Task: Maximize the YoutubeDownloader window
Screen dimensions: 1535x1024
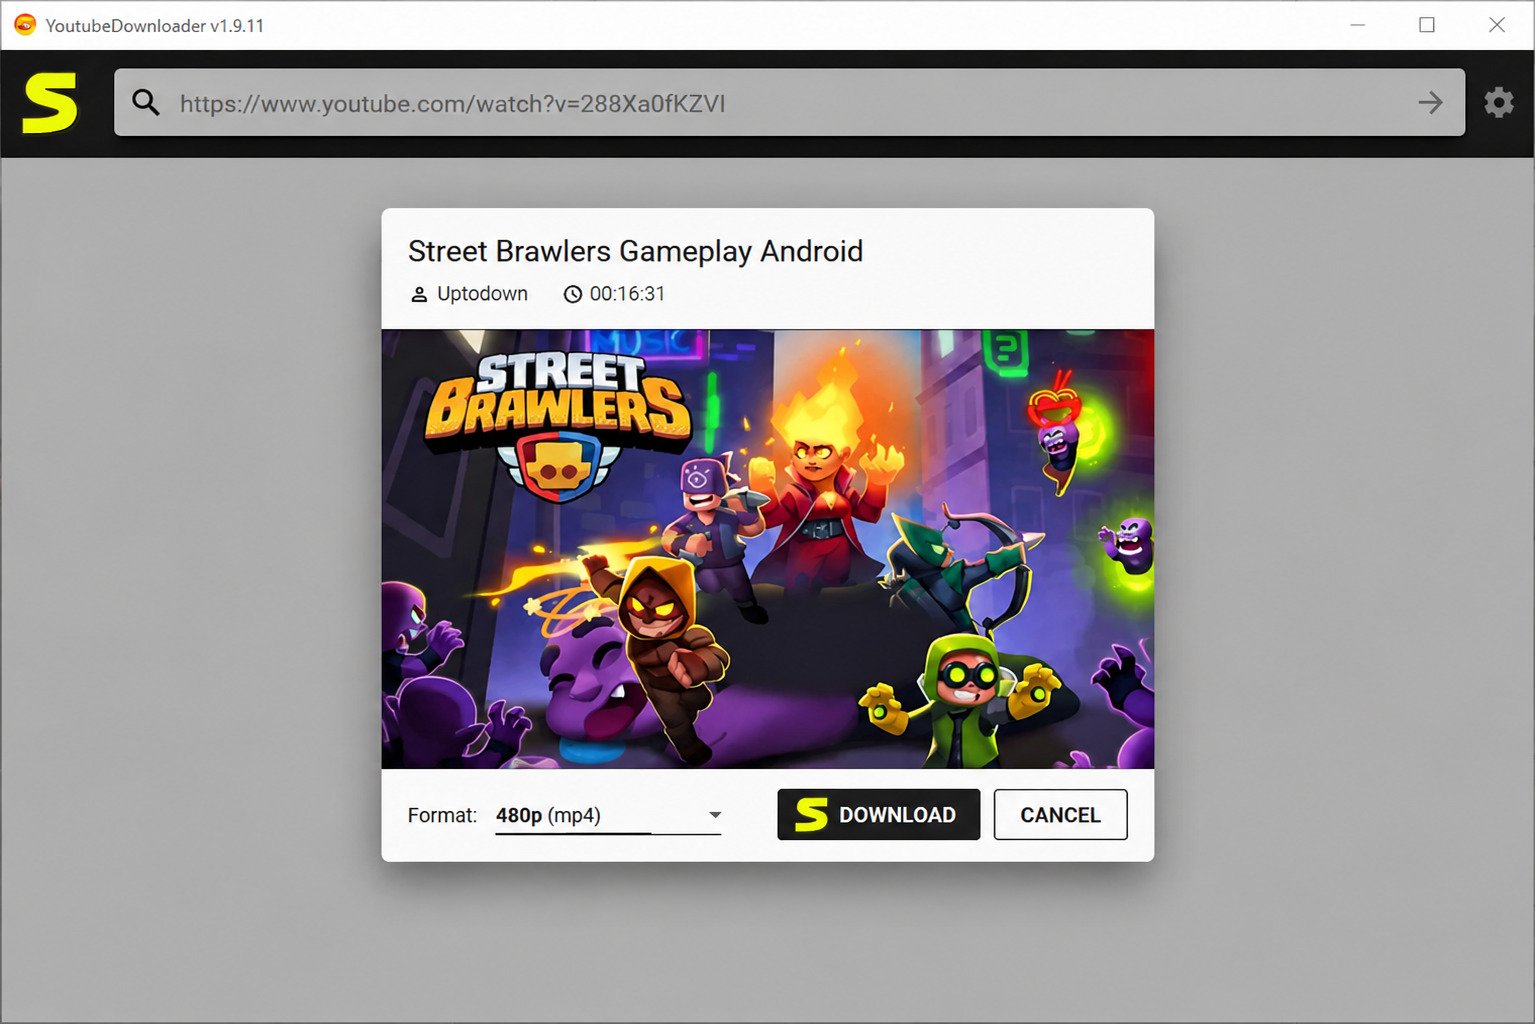Action: pos(1427,25)
